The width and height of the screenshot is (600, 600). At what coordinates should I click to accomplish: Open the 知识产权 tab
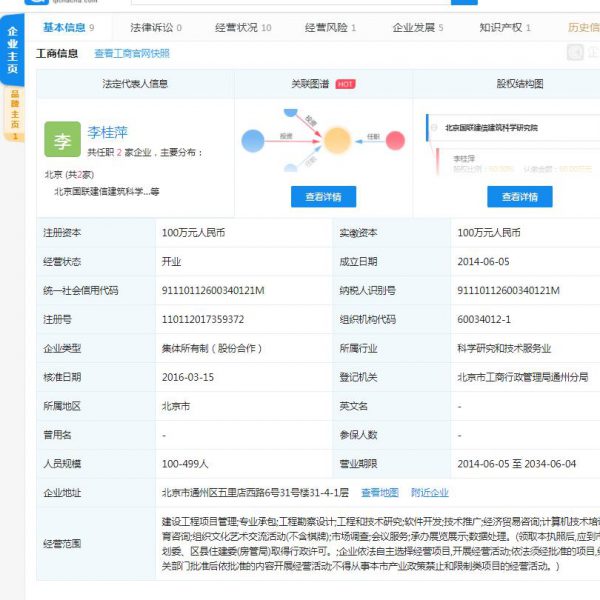pos(505,28)
